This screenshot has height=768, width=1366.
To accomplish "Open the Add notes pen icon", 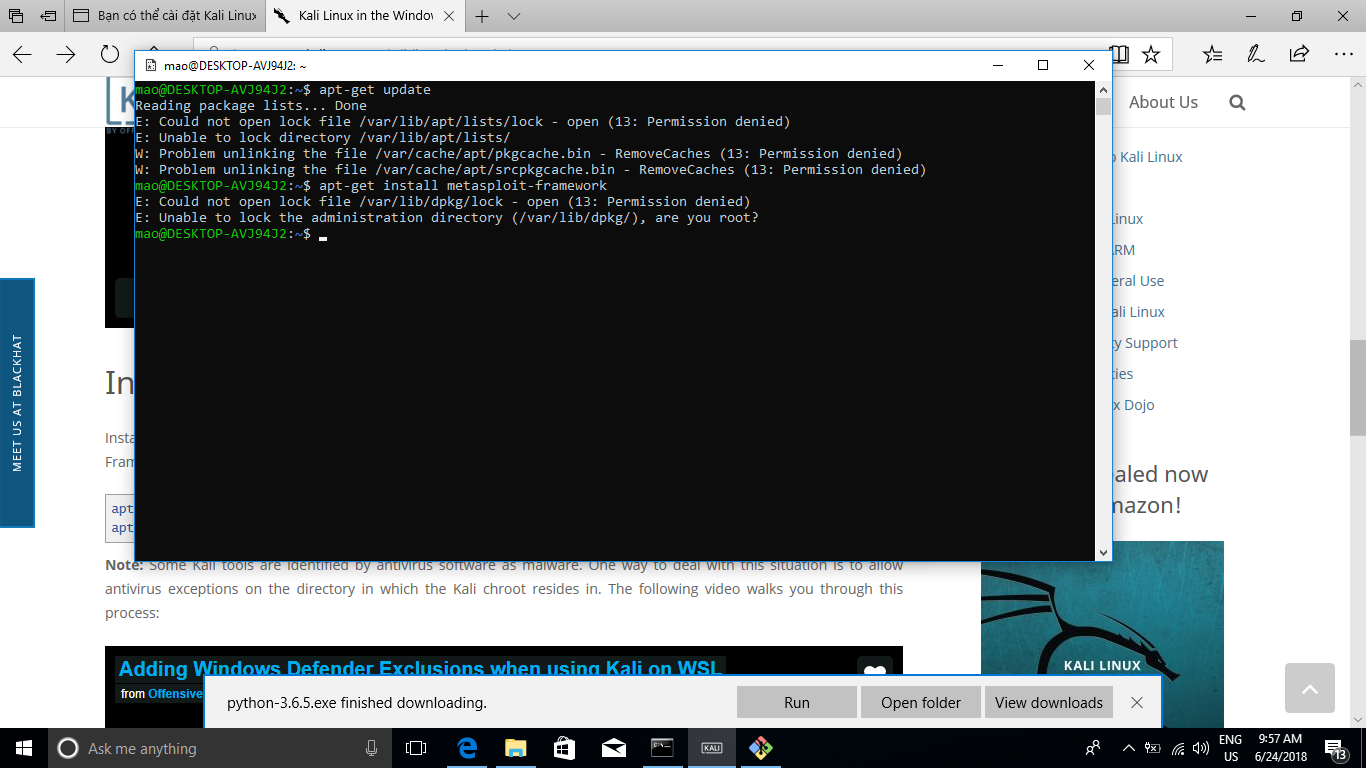I will click(x=1255, y=54).
